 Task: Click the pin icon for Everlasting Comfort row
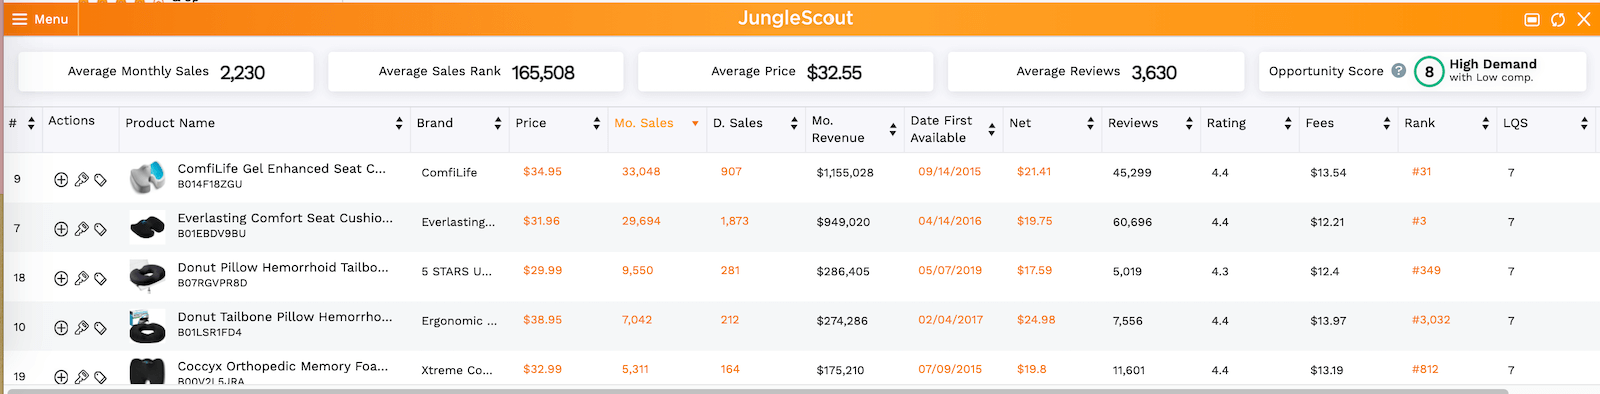click(82, 229)
